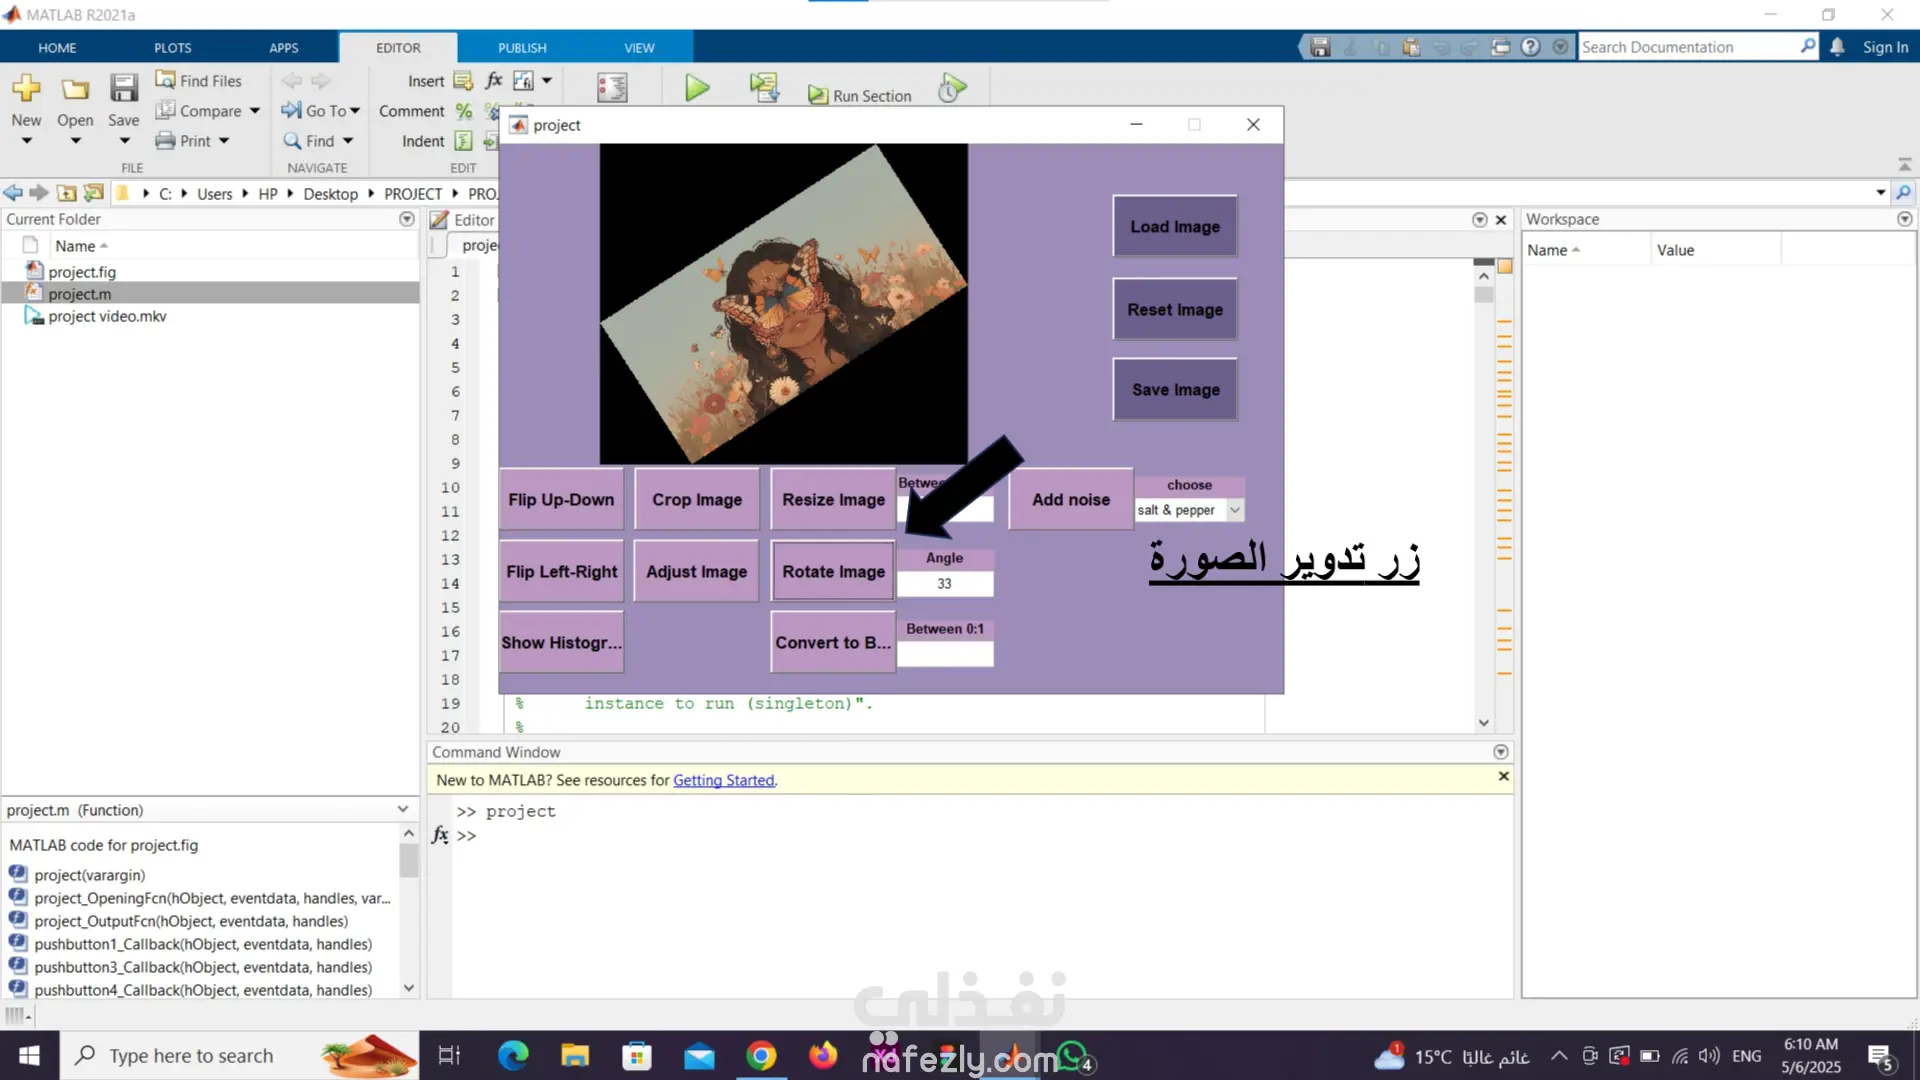Click the Adjust Image button
The image size is (1920, 1080).
pyautogui.click(x=697, y=572)
